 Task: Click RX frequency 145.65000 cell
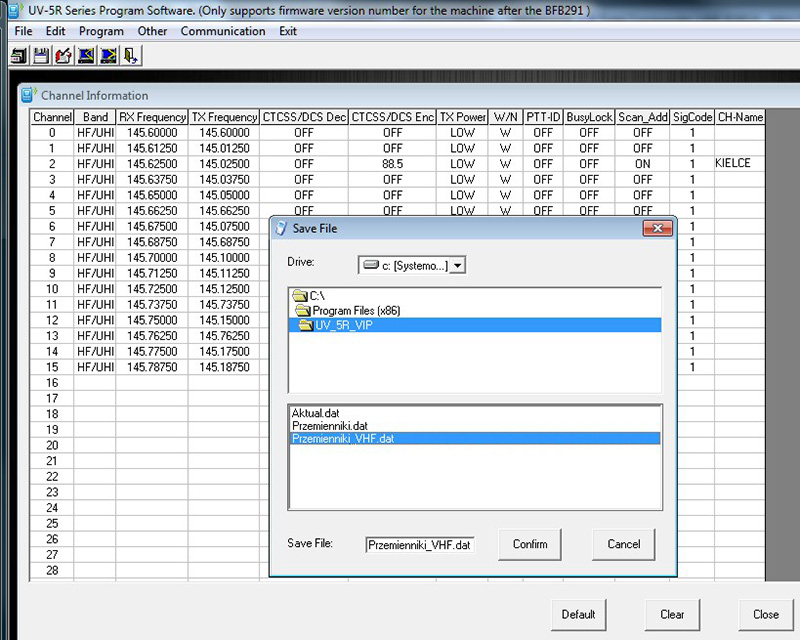152,195
